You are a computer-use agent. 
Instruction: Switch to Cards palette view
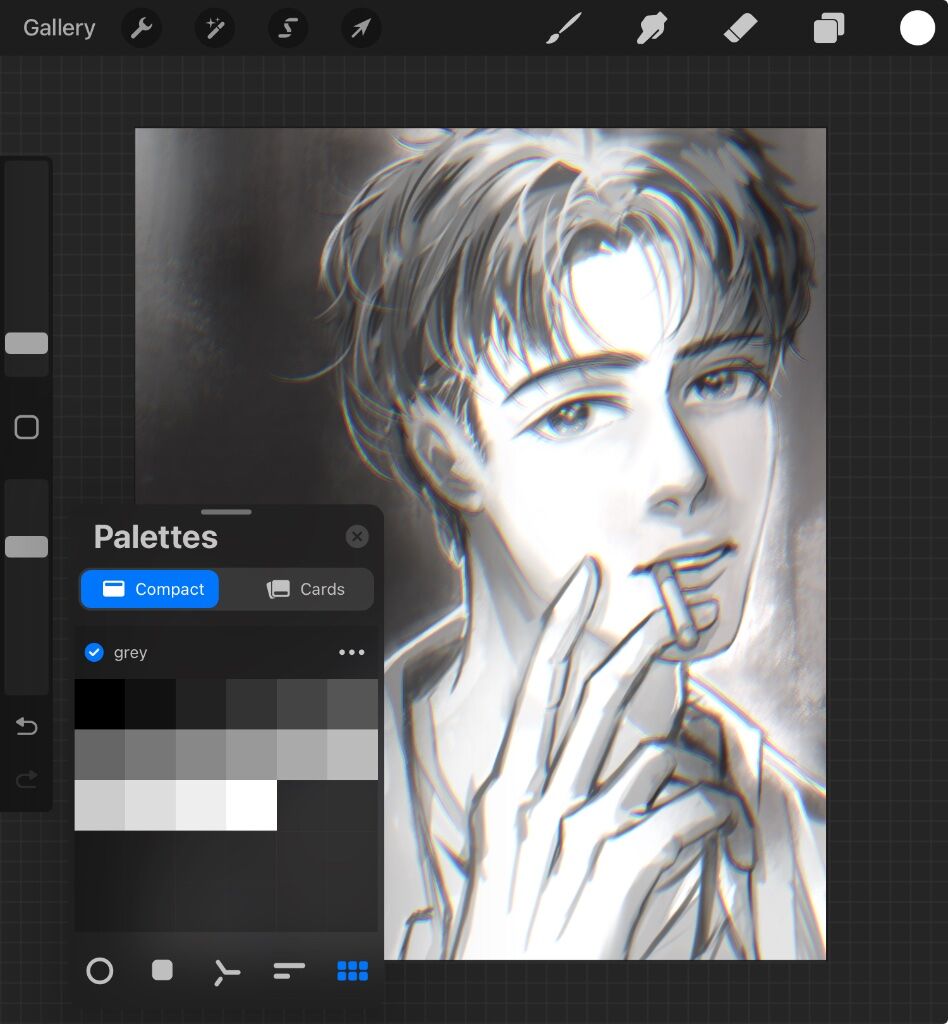(x=304, y=589)
